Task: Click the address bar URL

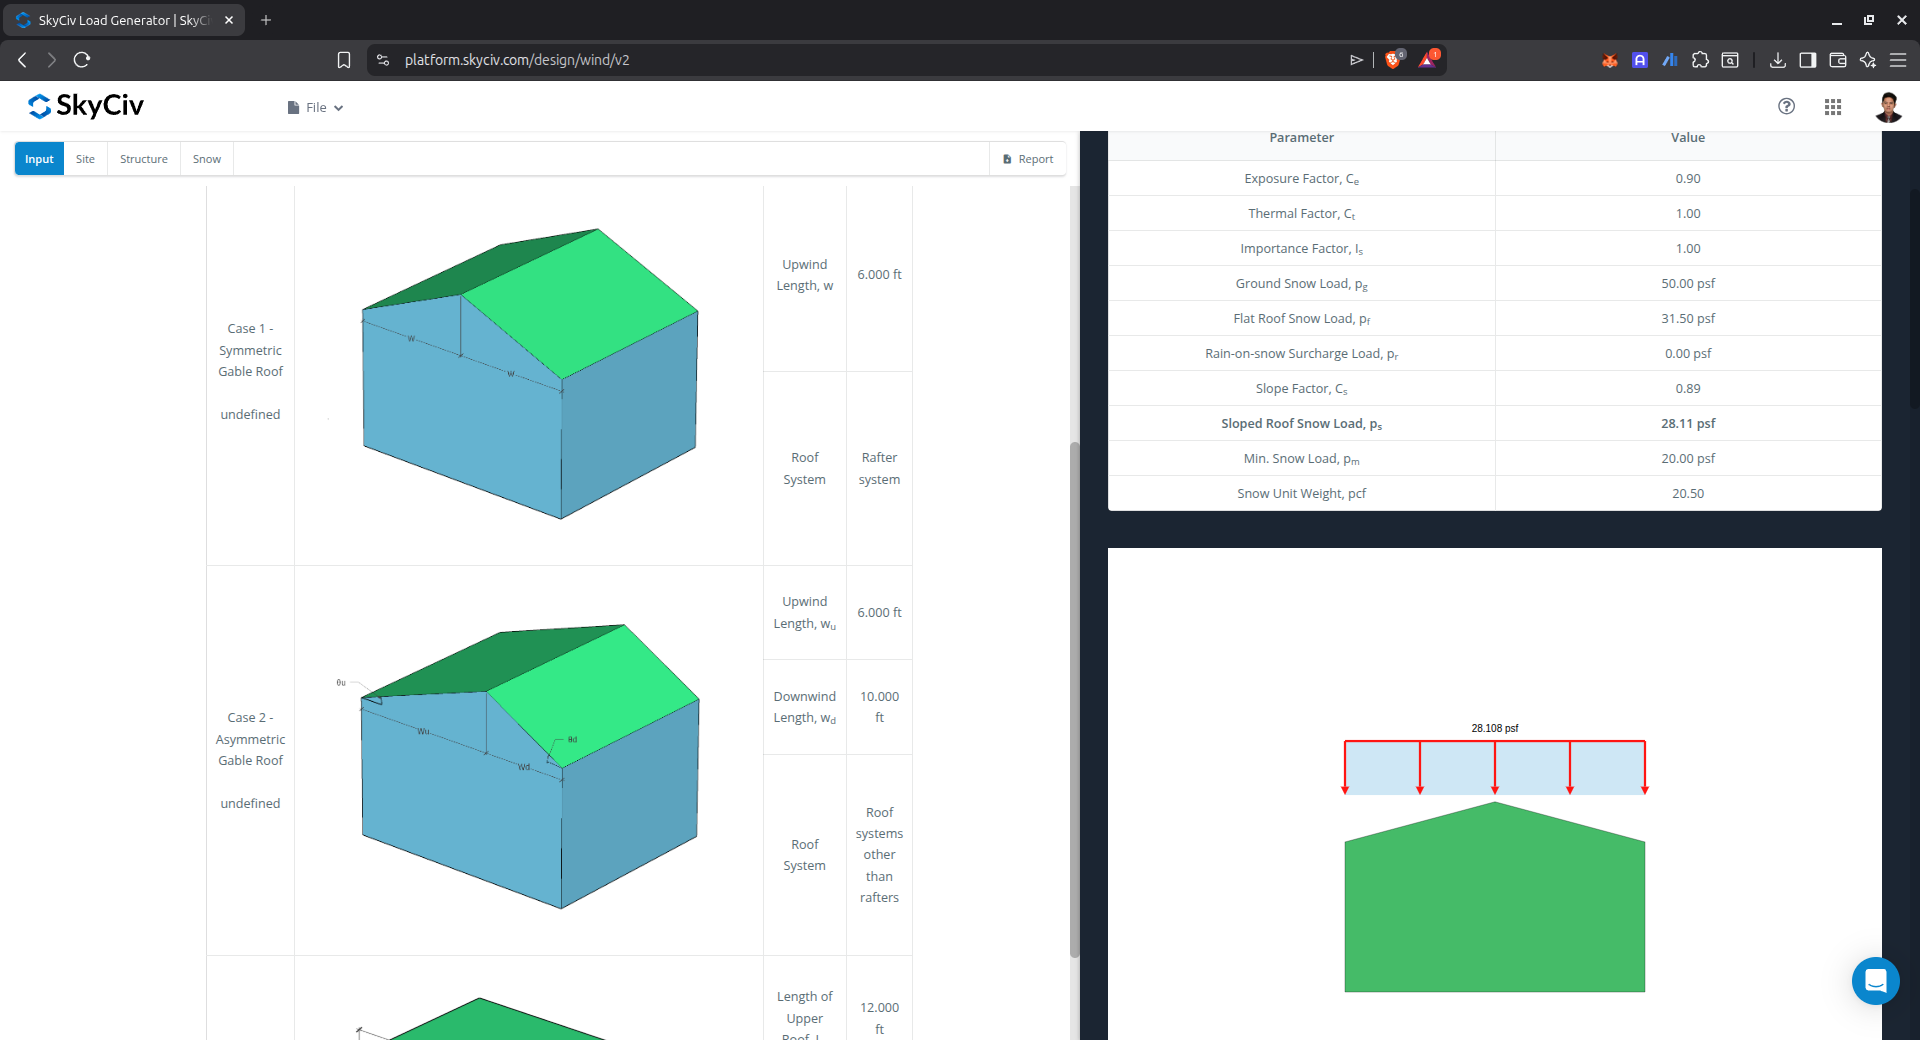Action: pyautogui.click(x=517, y=60)
